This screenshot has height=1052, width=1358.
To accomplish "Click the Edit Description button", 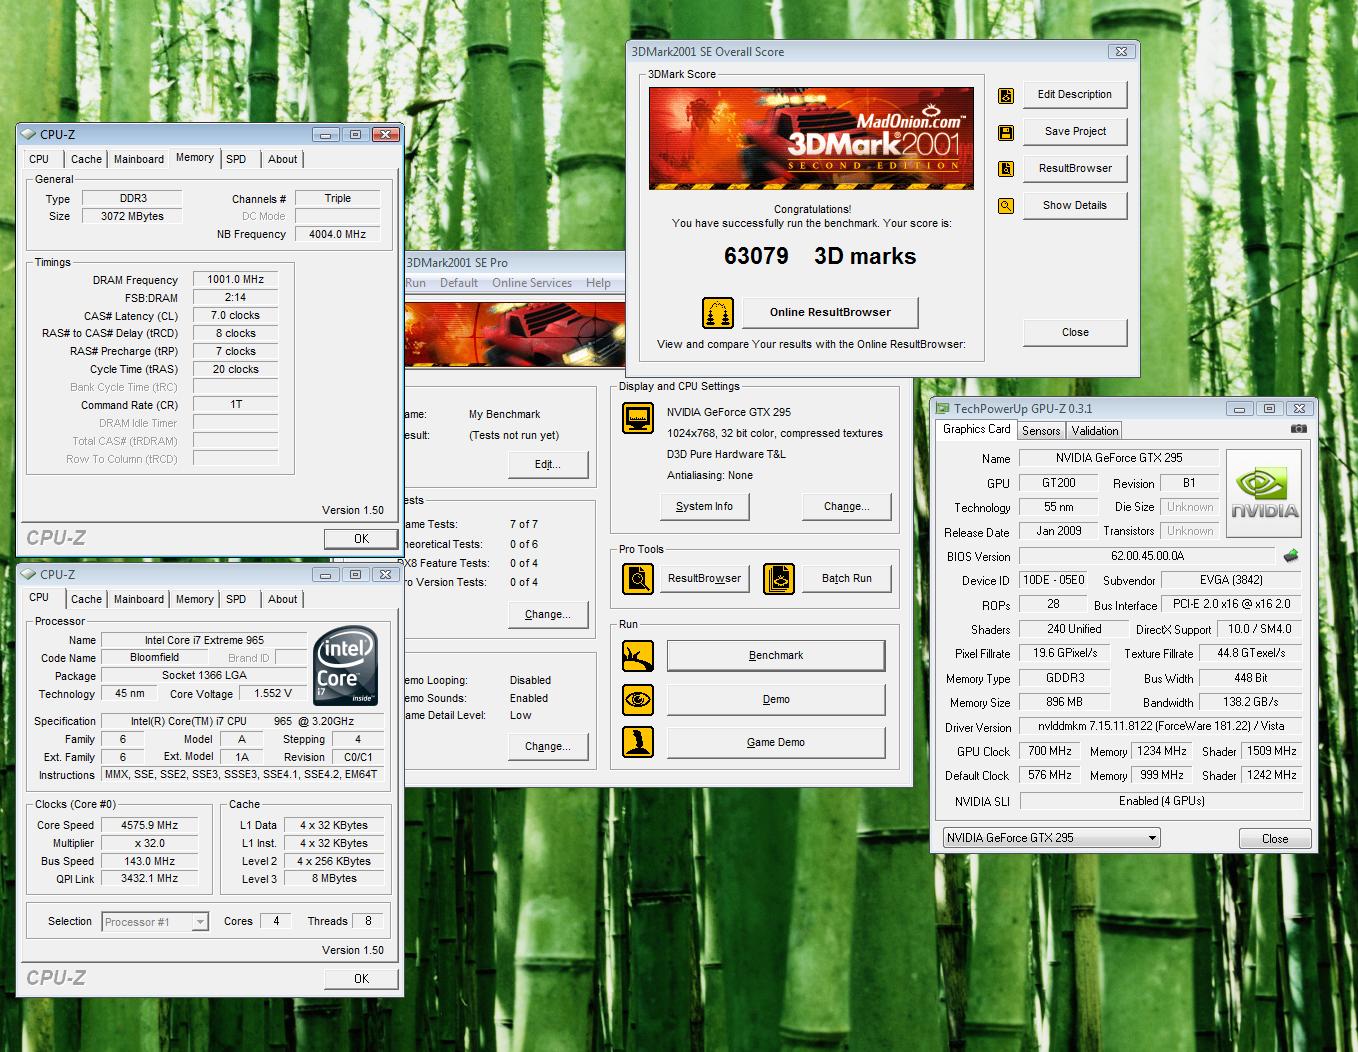I will pyautogui.click(x=1075, y=95).
